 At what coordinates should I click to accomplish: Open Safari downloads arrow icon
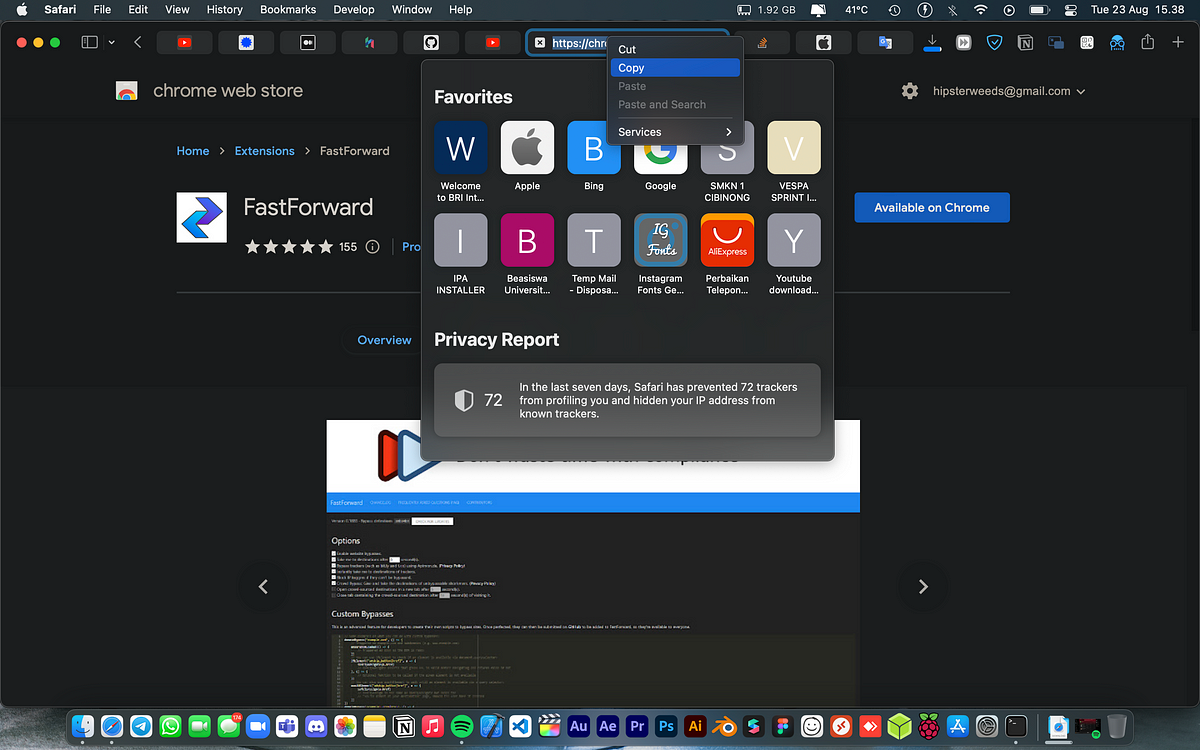[932, 42]
